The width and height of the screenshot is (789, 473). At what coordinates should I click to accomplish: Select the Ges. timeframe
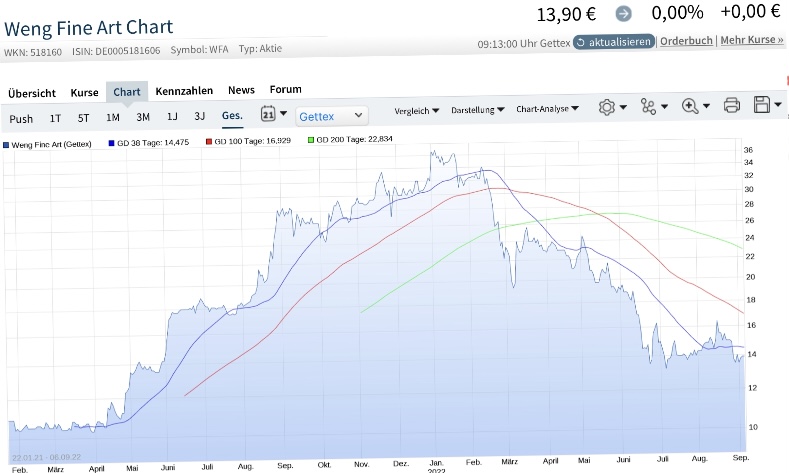click(232, 116)
